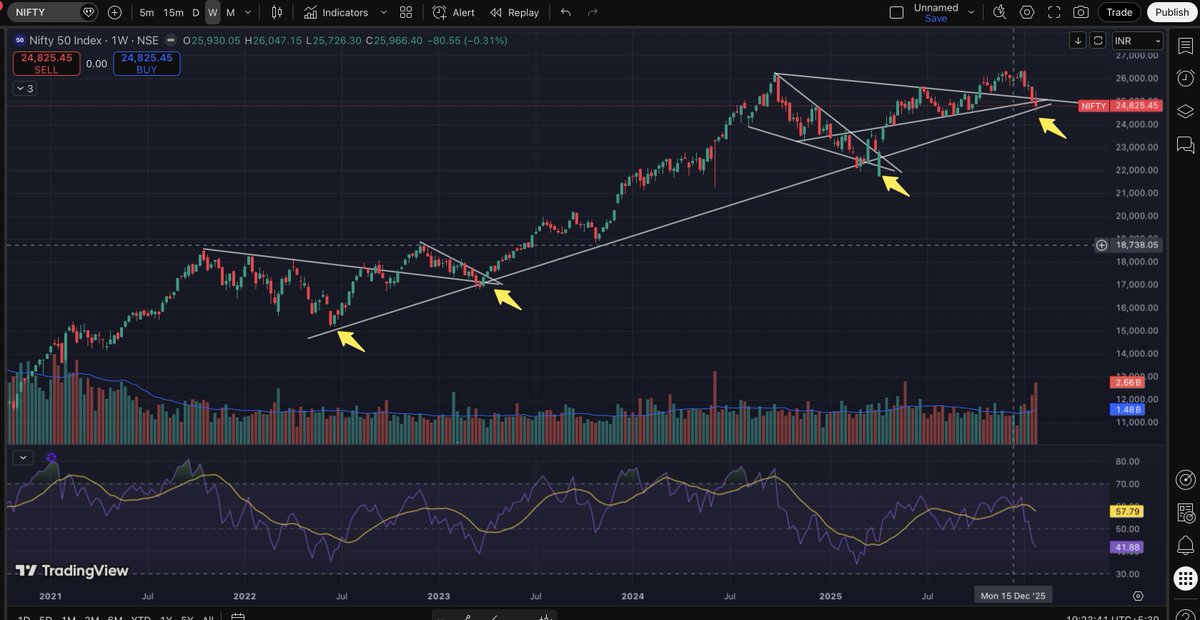This screenshot has height=620, width=1200.
Task: Open the white dotted grid apps icon
Action: pos(1185,578)
